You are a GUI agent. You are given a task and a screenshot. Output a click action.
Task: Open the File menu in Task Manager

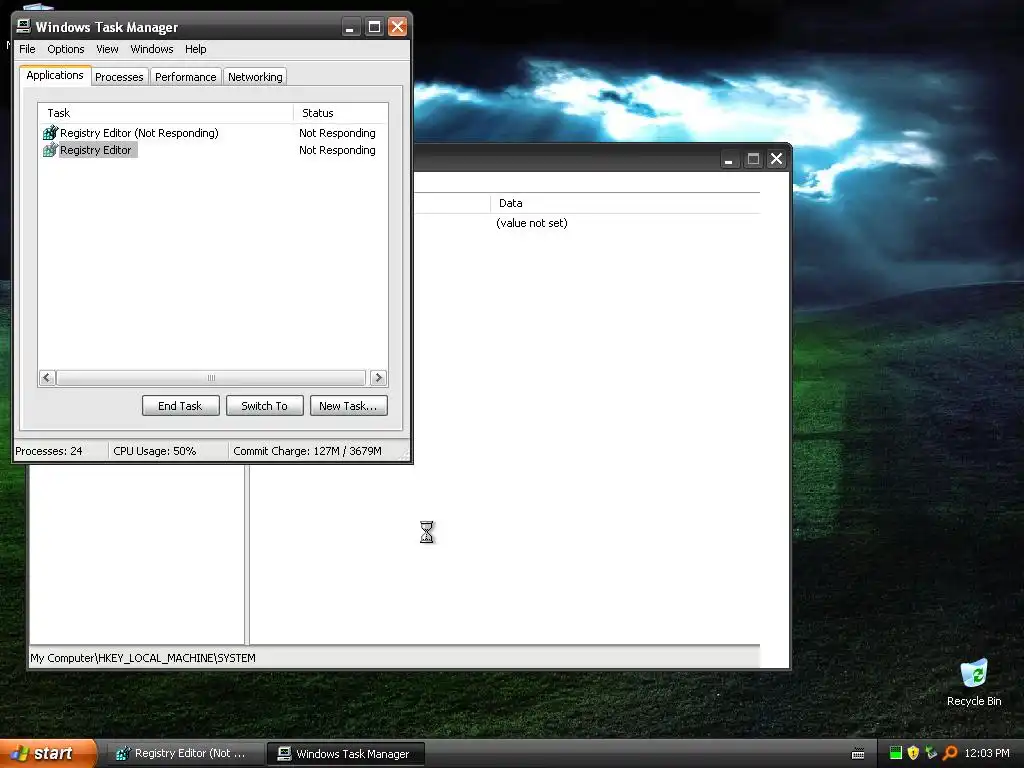(27, 49)
